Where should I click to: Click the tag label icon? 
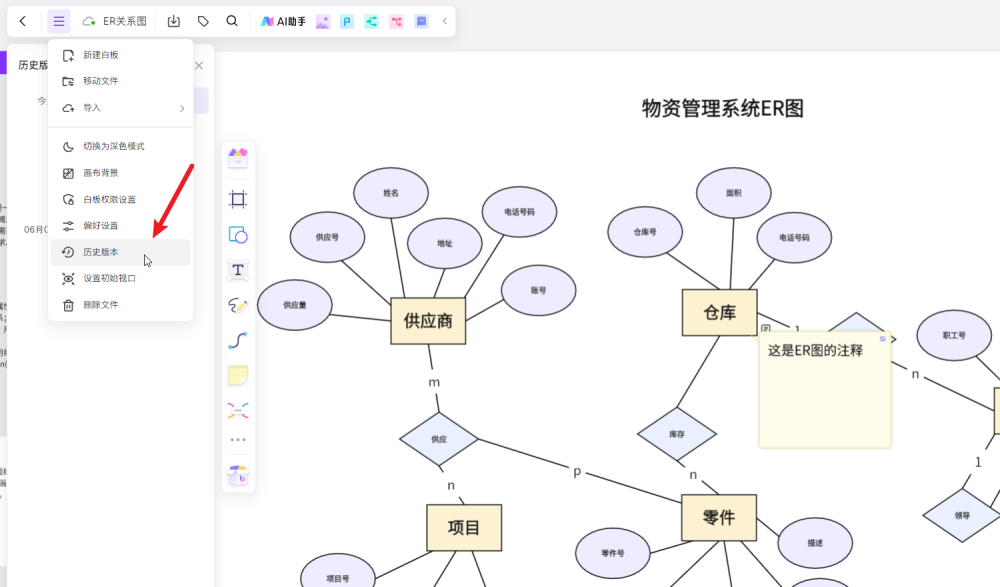(203, 21)
